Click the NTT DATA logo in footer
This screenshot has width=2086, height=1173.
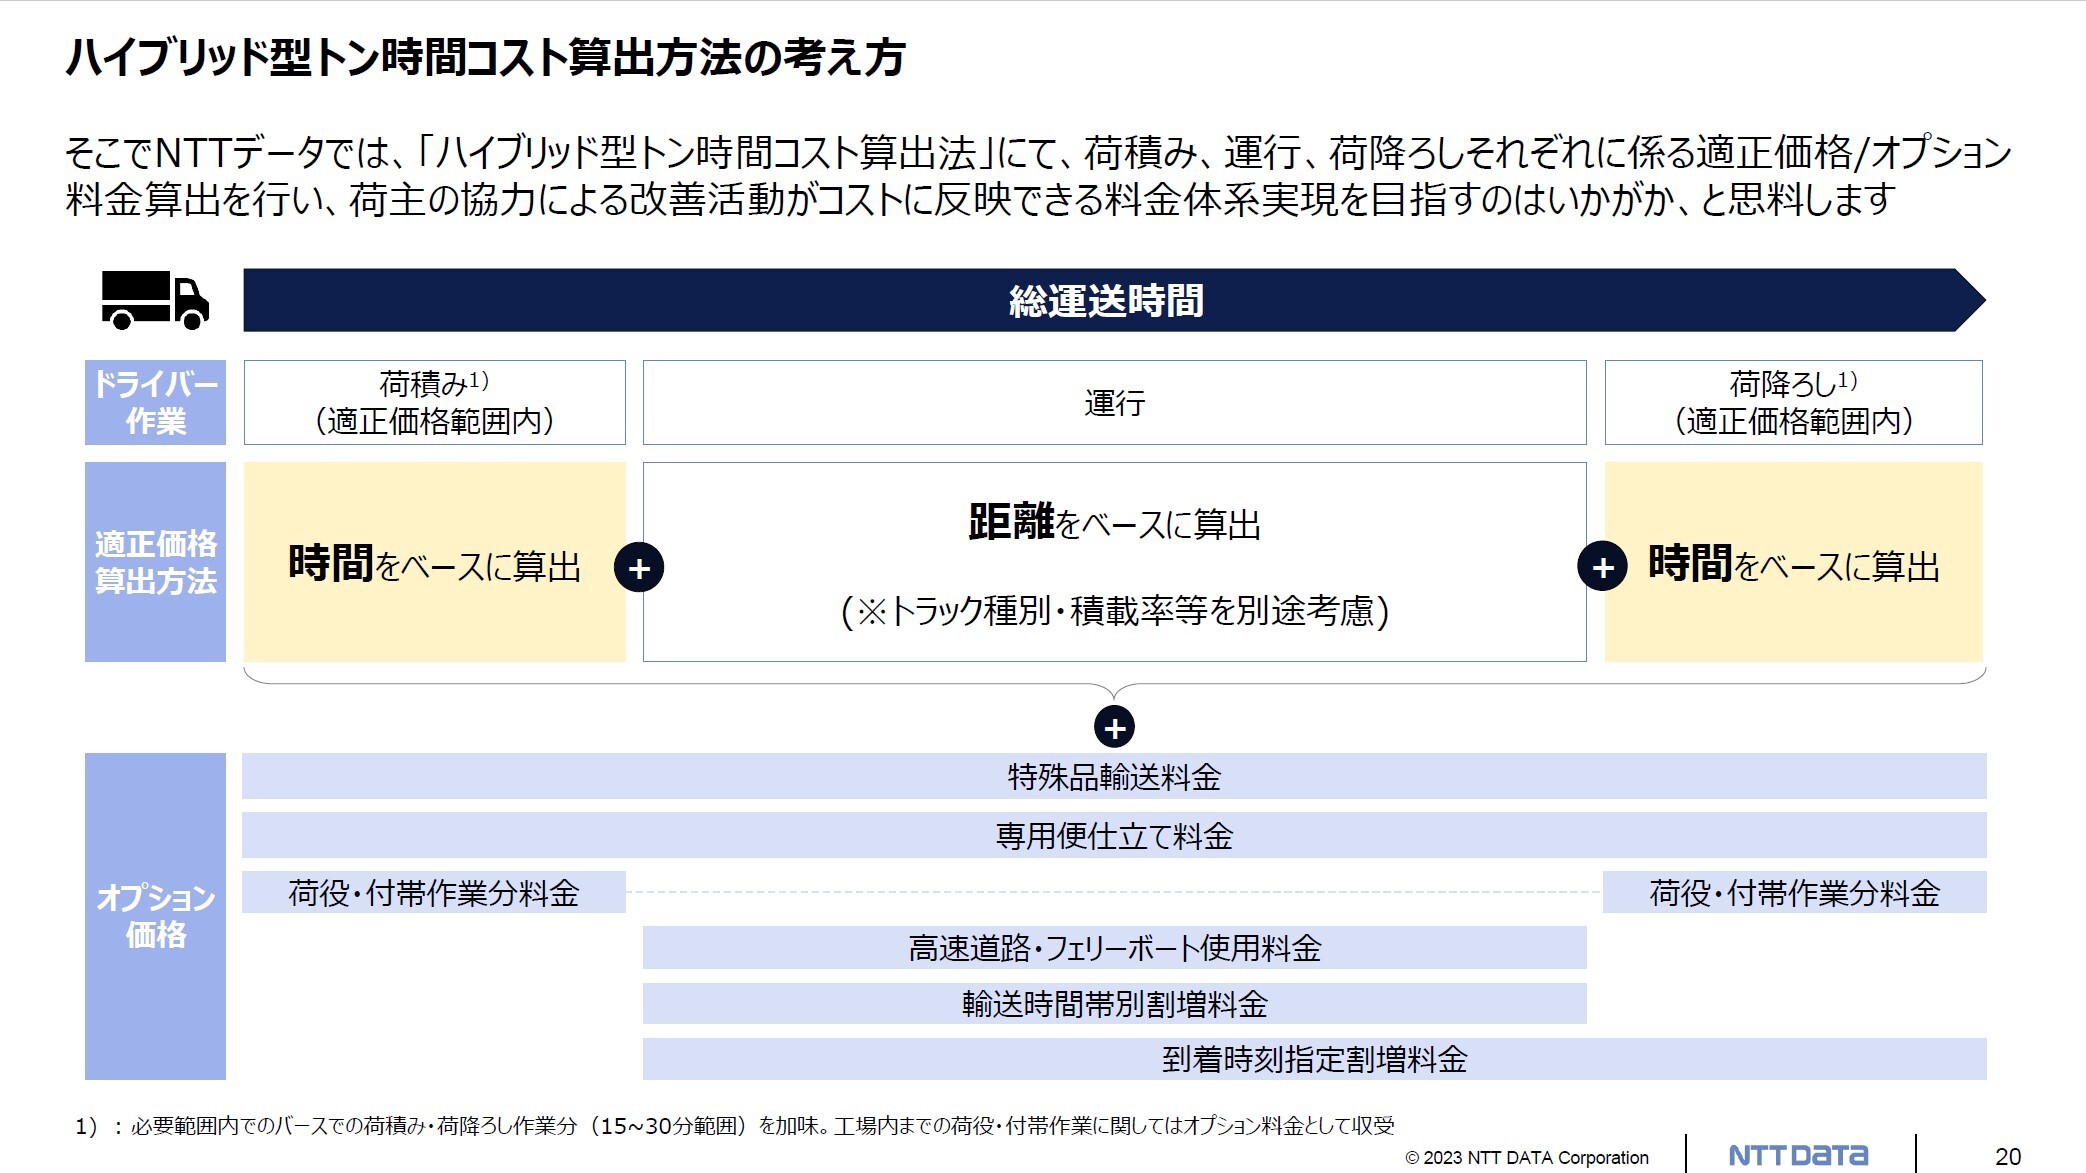1798,1155
